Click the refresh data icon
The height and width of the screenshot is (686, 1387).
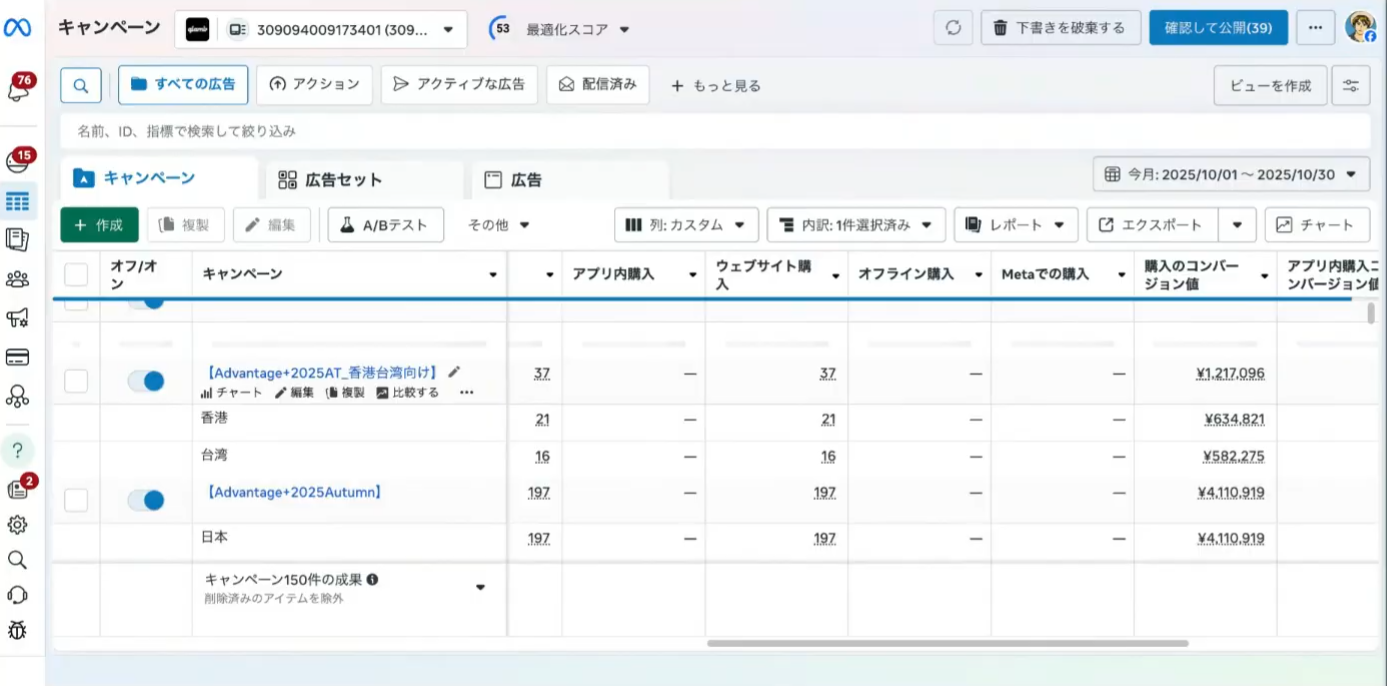953,28
